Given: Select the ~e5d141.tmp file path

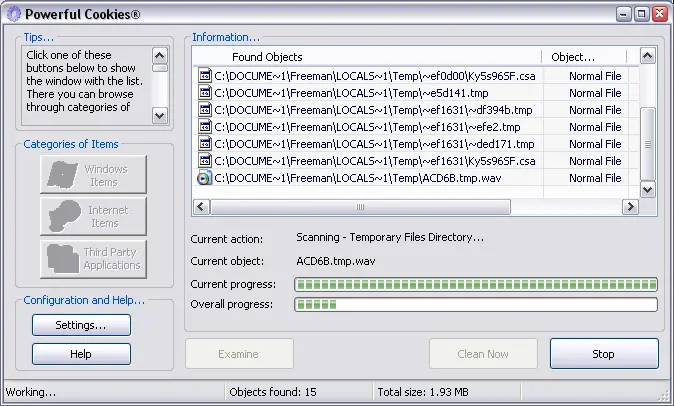Looking at the screenshot, I should 351,93.
